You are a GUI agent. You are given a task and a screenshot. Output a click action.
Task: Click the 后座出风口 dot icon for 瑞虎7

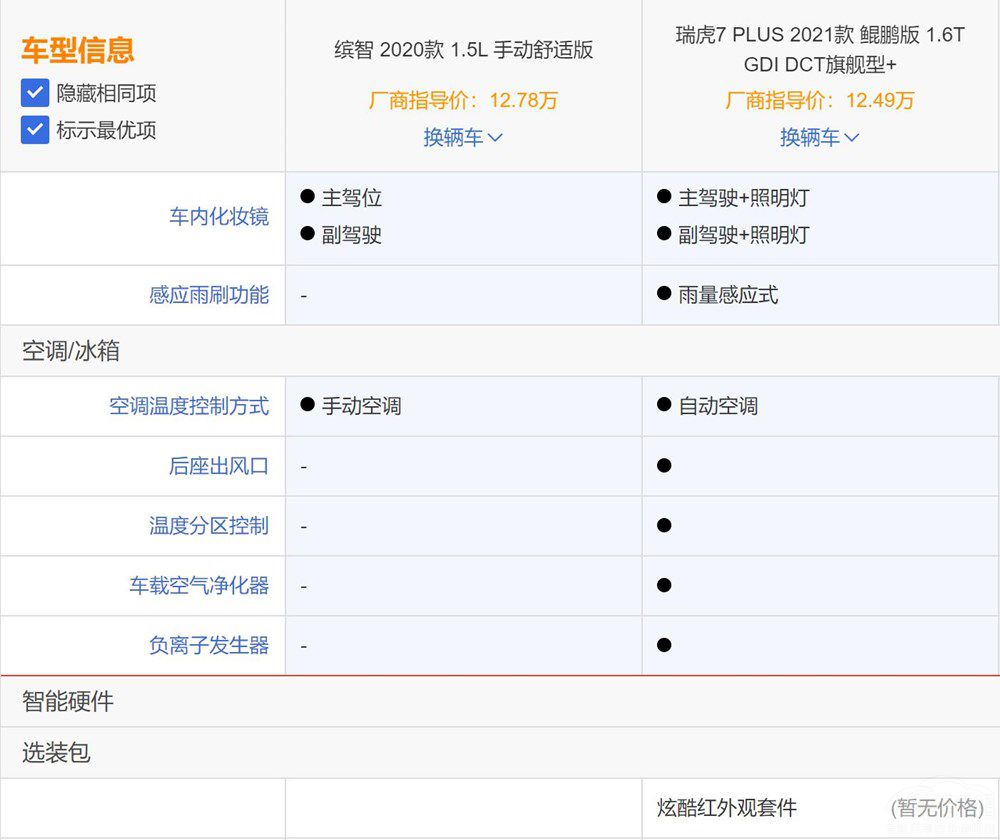pyautogui.click(x=664, y=466)
